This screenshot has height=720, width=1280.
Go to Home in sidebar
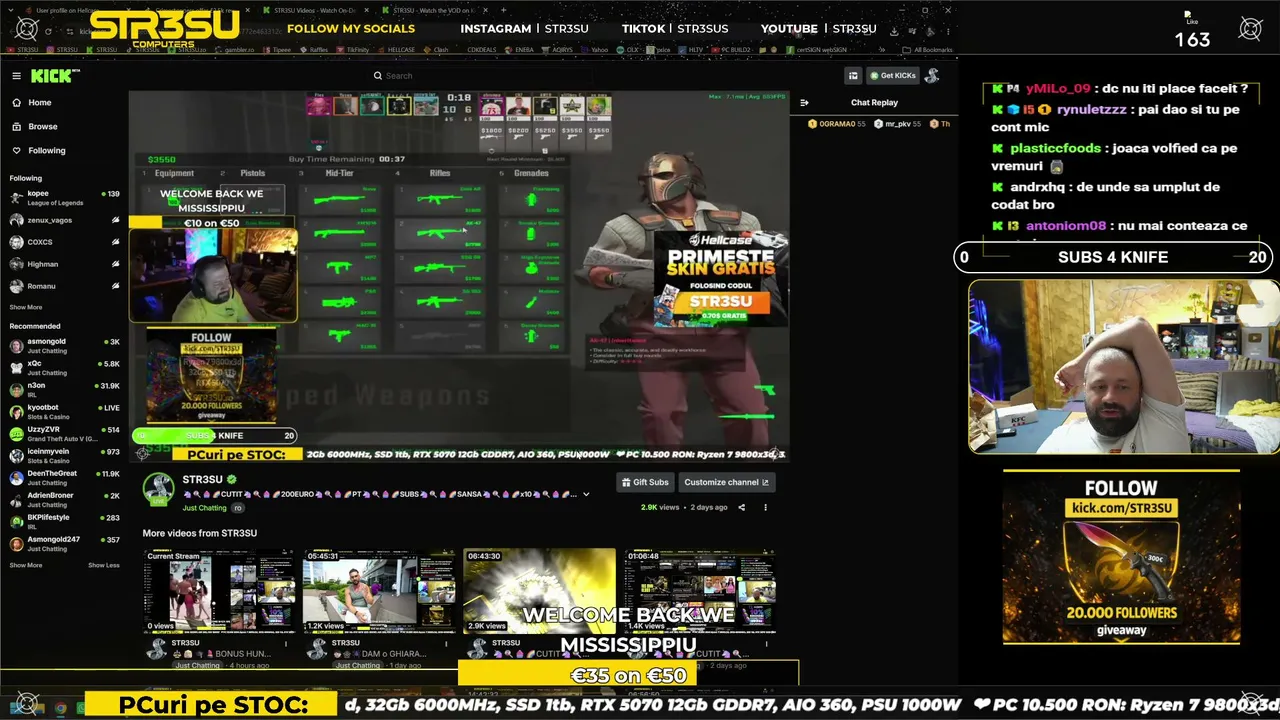(x=40, y=102)
